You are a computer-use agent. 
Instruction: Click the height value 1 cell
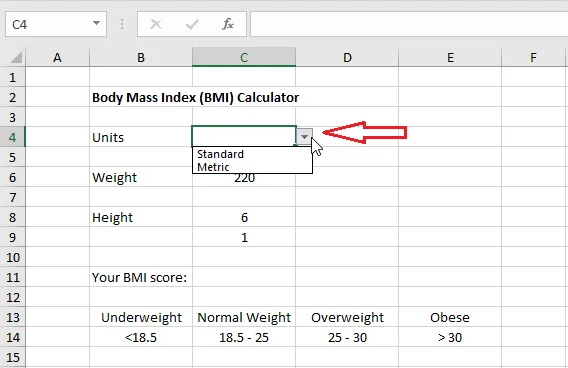(244, 237)
